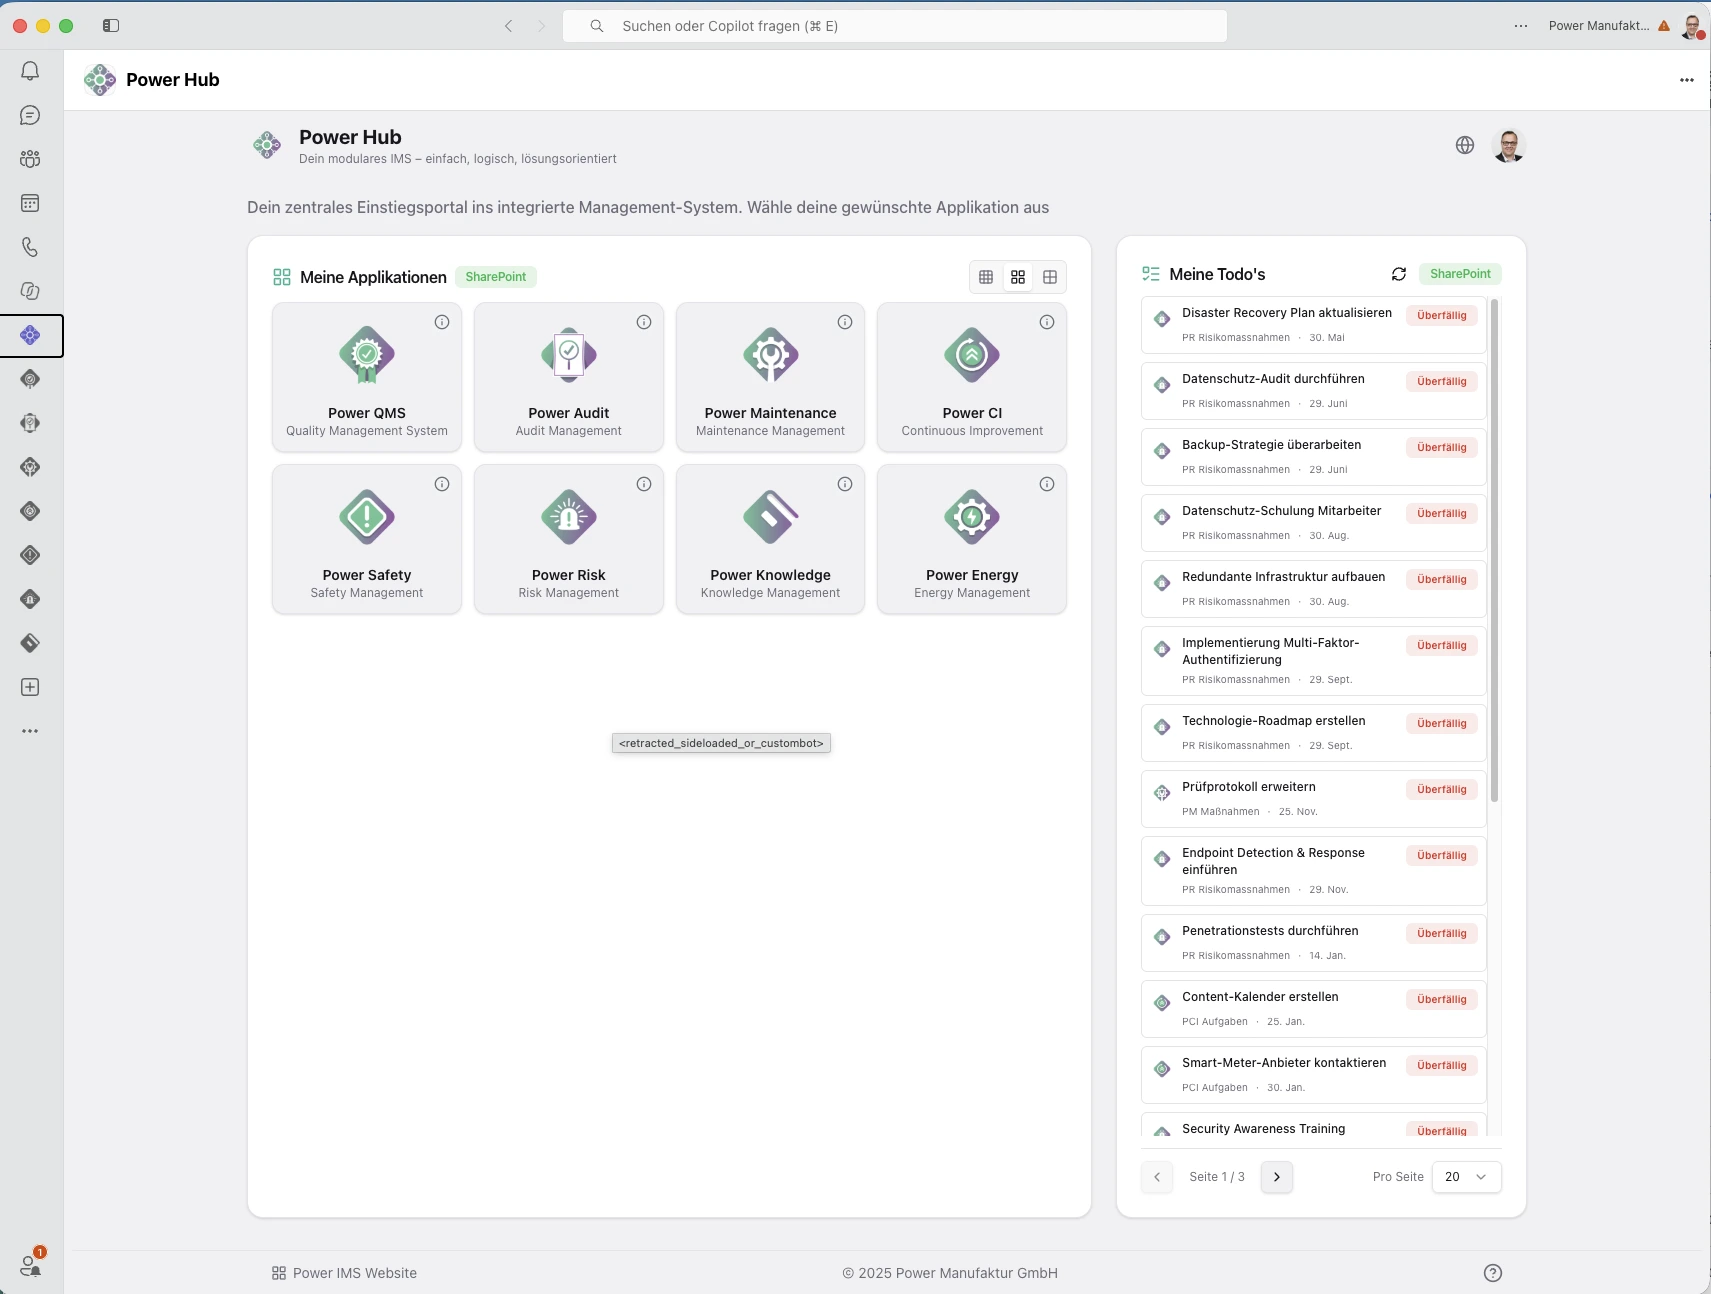Image resolution: width=1711 pixels, height=1294 pixels.
Task: Click the user avatar next to the globe icon
Action: [1509, 145]
